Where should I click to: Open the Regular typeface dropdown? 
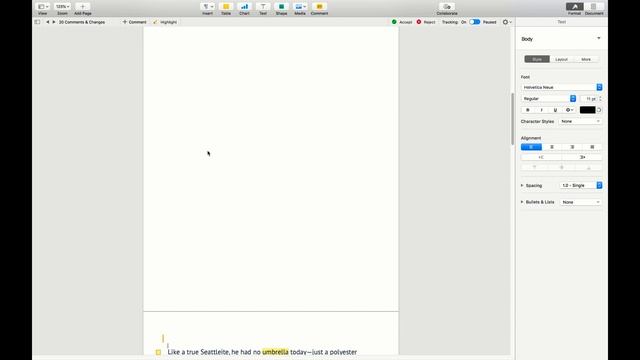[x=549, y=99]
